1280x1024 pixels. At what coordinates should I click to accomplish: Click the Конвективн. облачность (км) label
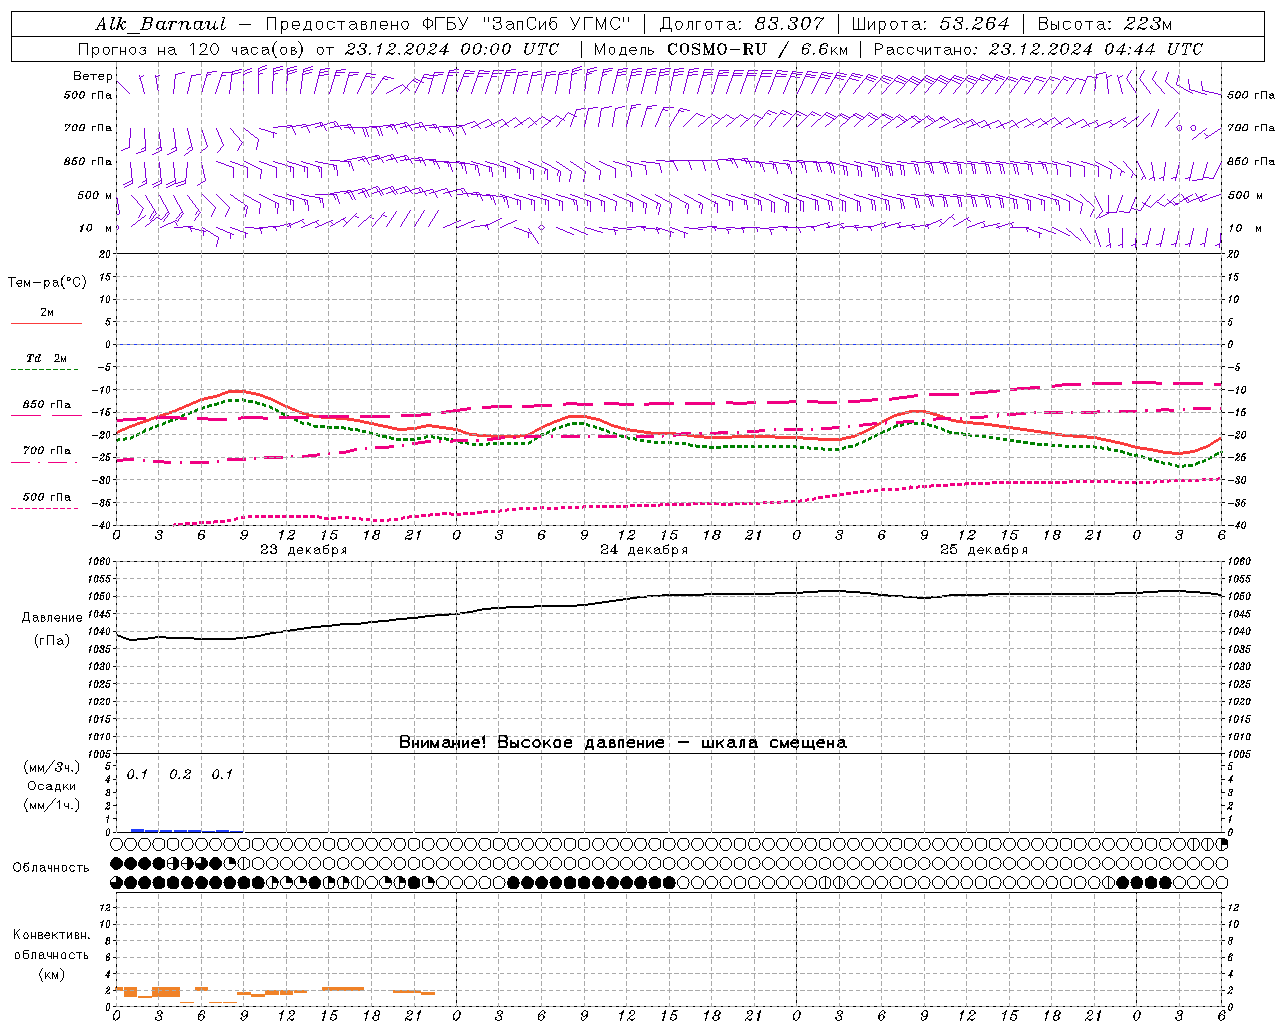(x=51, y=955)
